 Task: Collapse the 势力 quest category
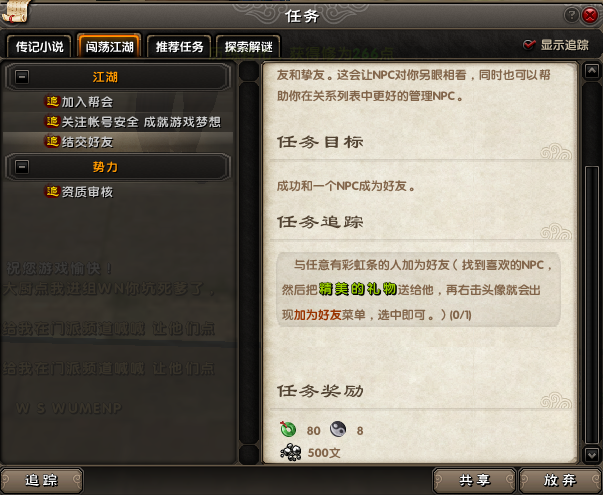[x=22, y=167]
